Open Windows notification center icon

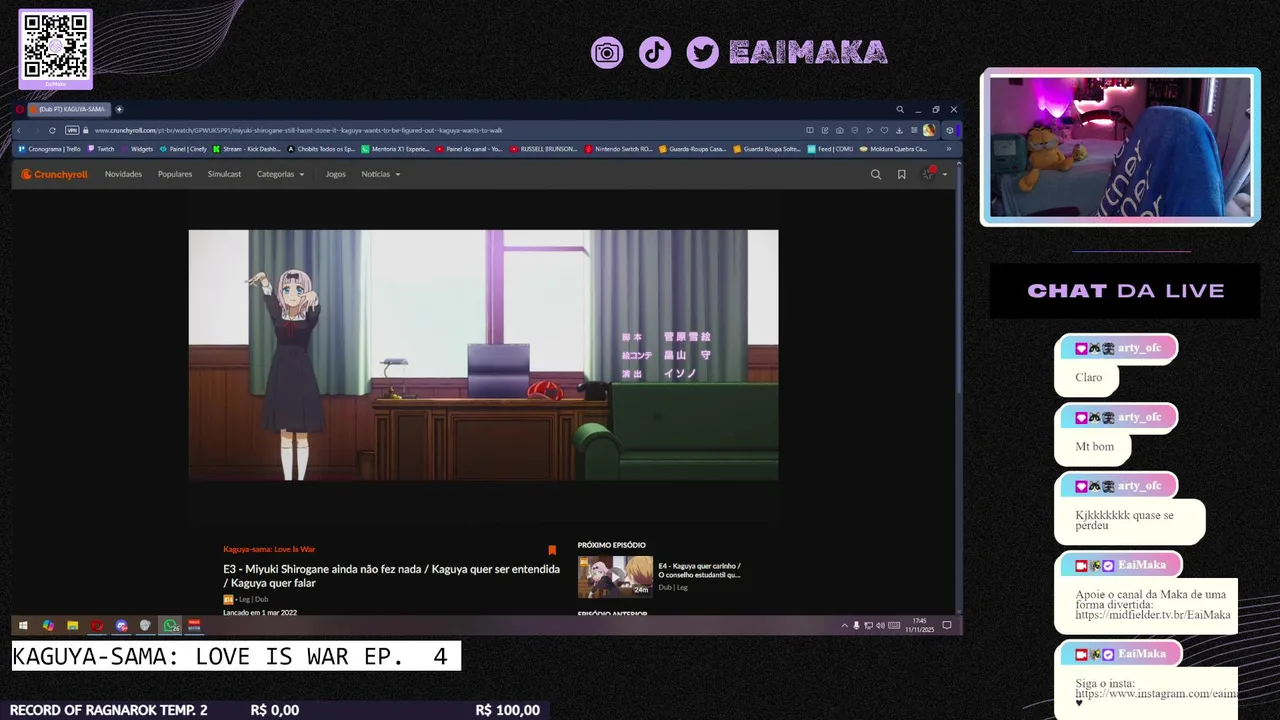(947, 625)
